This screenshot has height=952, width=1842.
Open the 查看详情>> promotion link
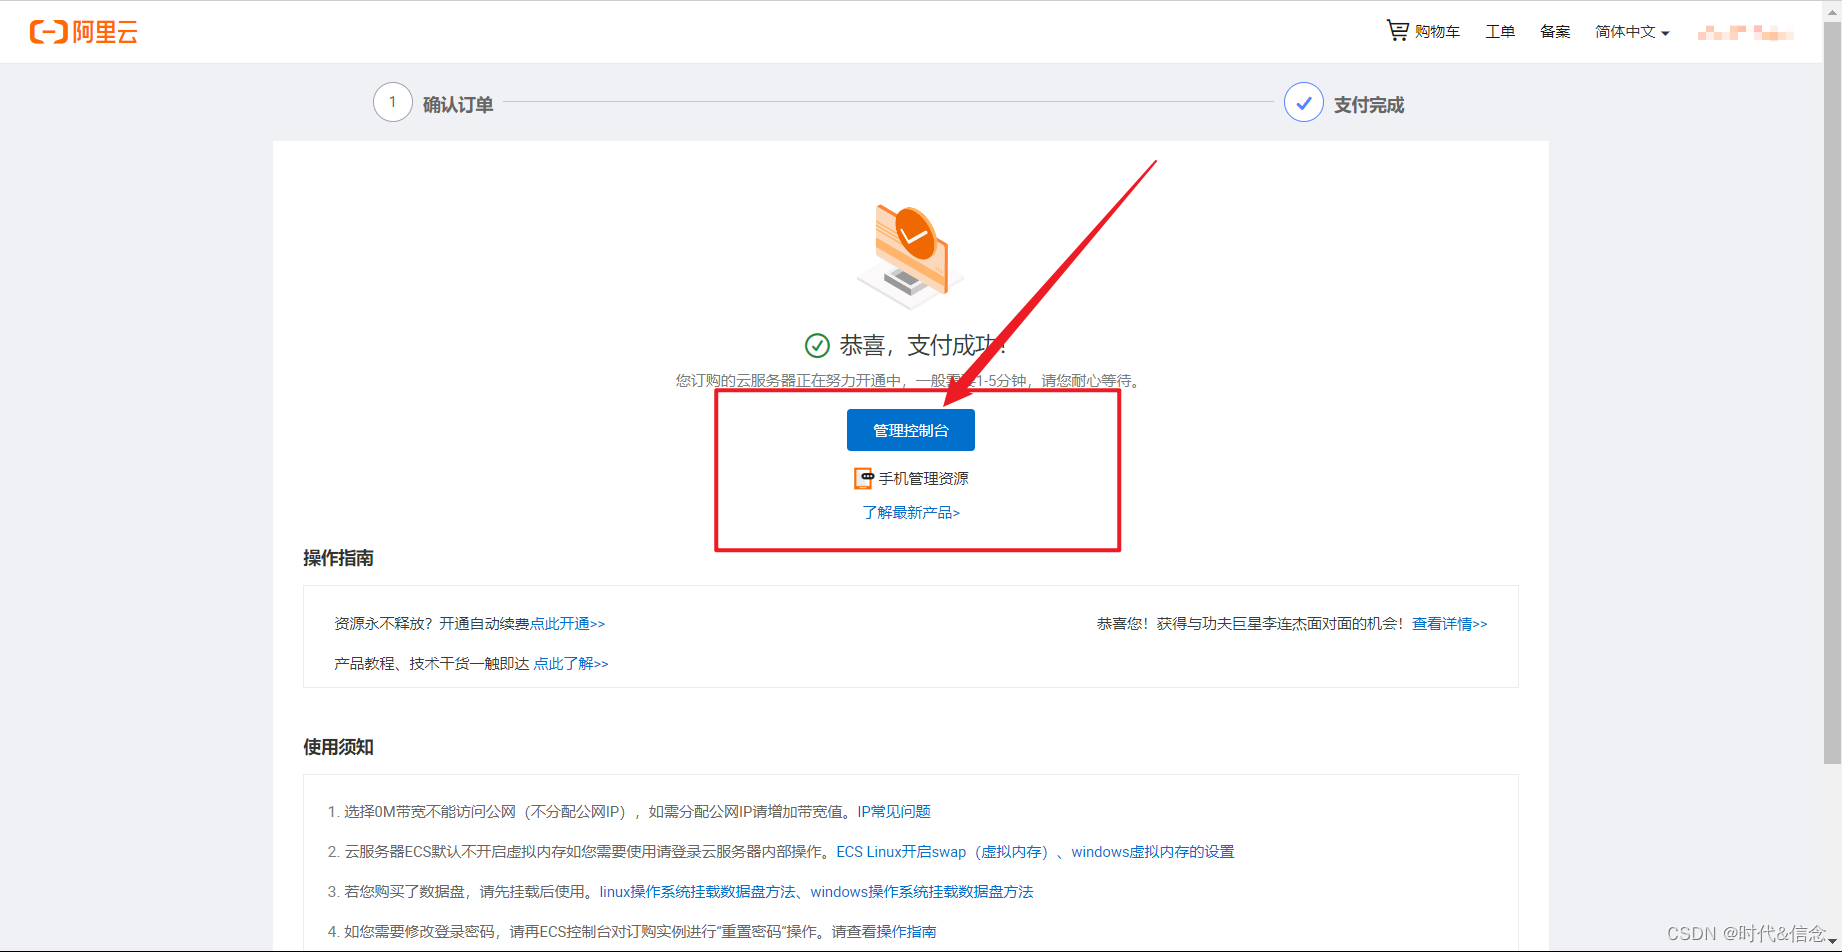[x=1450, y=624]
